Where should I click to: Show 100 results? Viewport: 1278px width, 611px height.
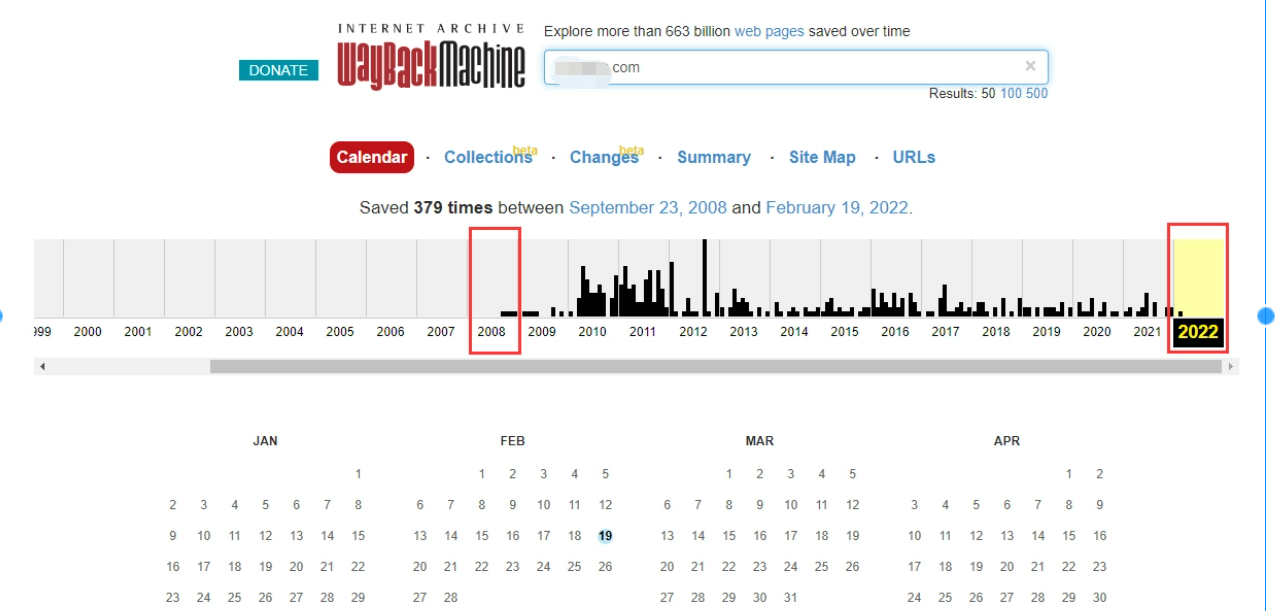pyautogui.click(x=1011, y=93)
